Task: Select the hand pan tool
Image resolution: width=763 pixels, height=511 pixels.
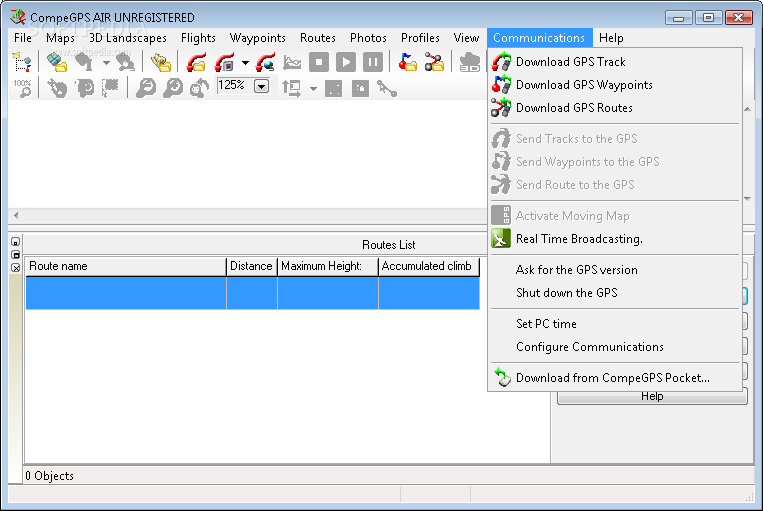Action: 57,88
